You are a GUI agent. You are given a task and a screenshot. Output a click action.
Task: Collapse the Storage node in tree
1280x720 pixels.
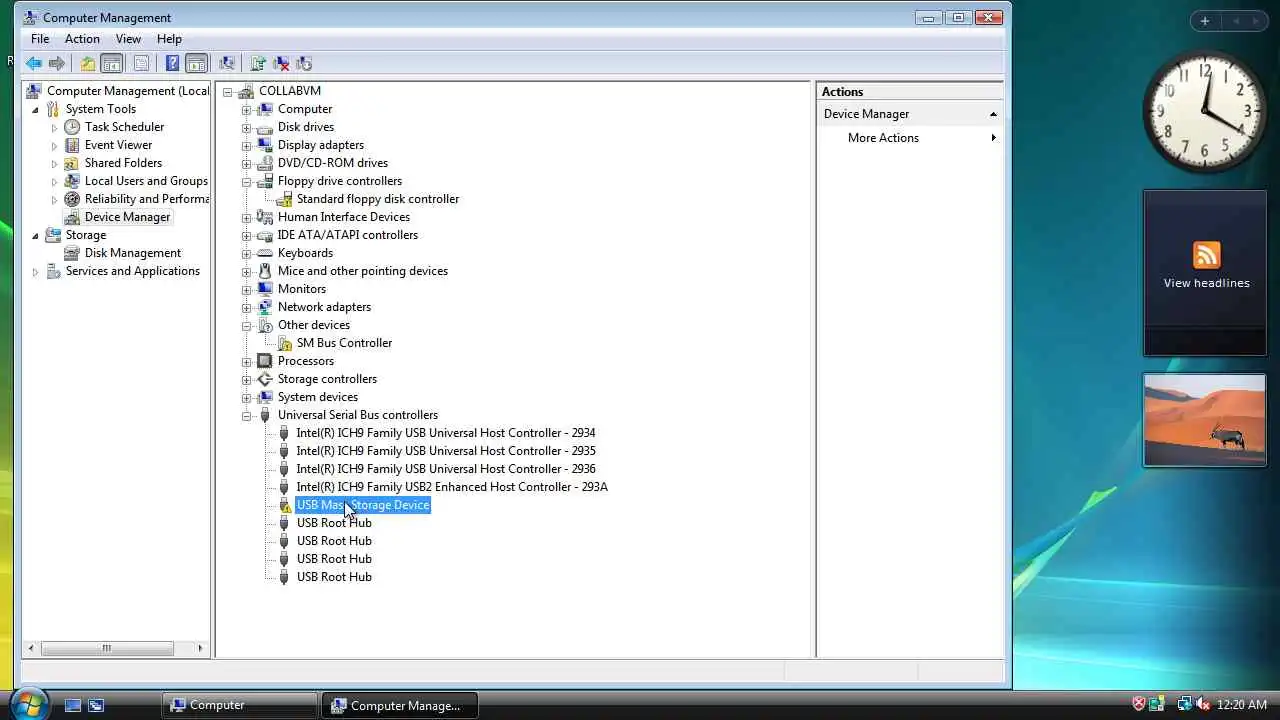[36, 235]
